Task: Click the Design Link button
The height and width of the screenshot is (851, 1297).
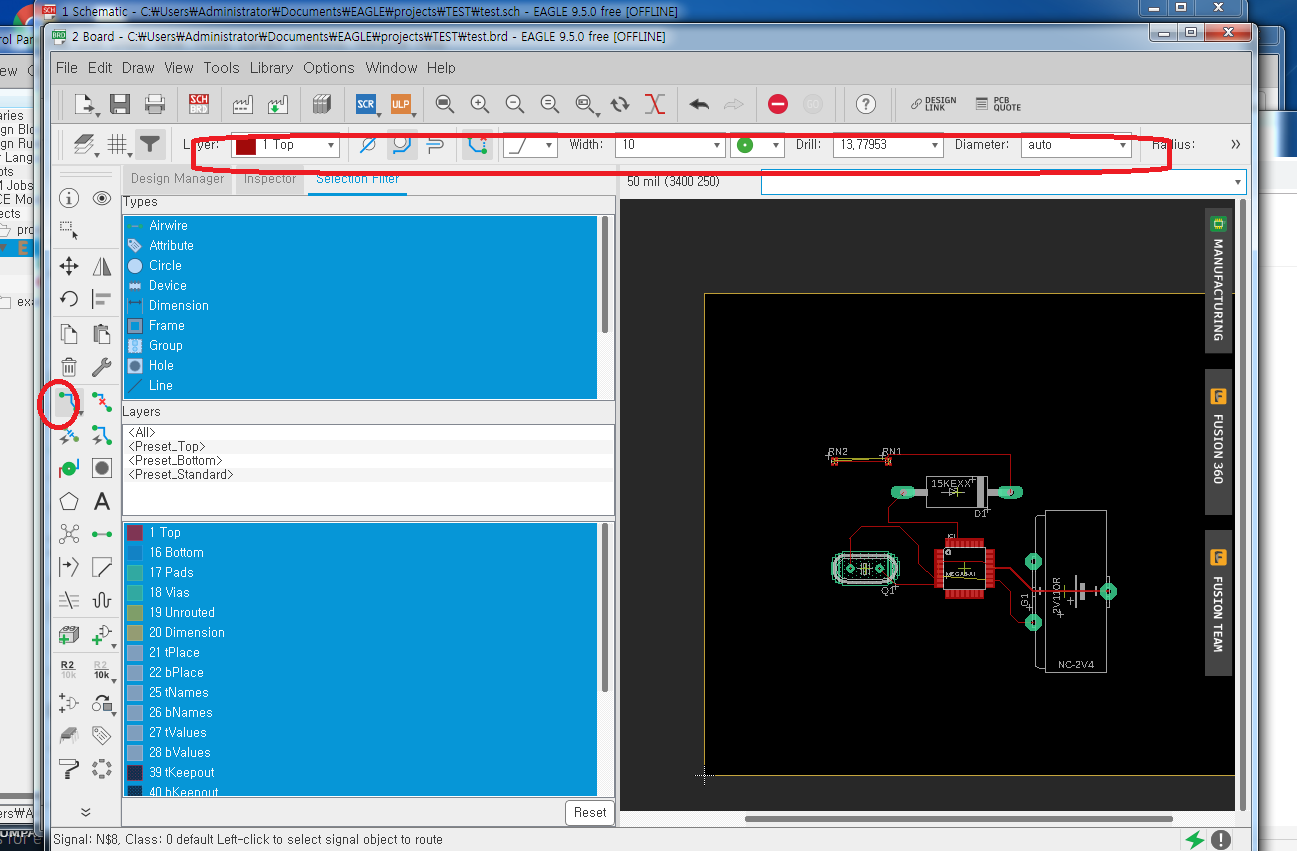Action: tap(933, 104)
